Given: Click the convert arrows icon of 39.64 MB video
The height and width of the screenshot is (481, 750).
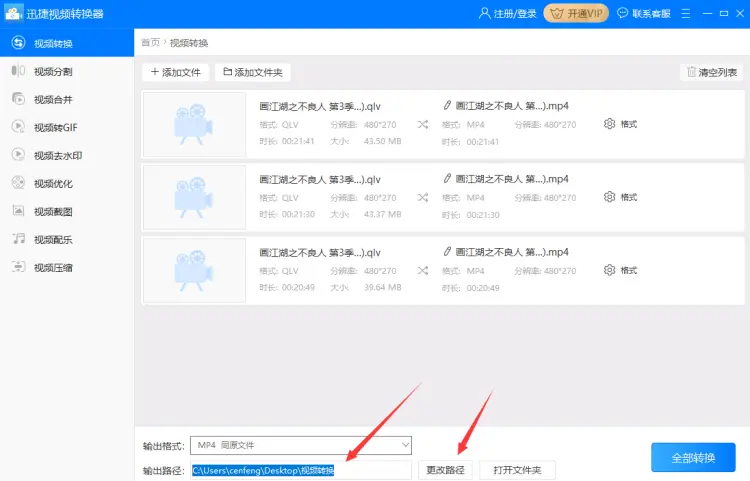Looking at the screenshot, I should 422,271.
